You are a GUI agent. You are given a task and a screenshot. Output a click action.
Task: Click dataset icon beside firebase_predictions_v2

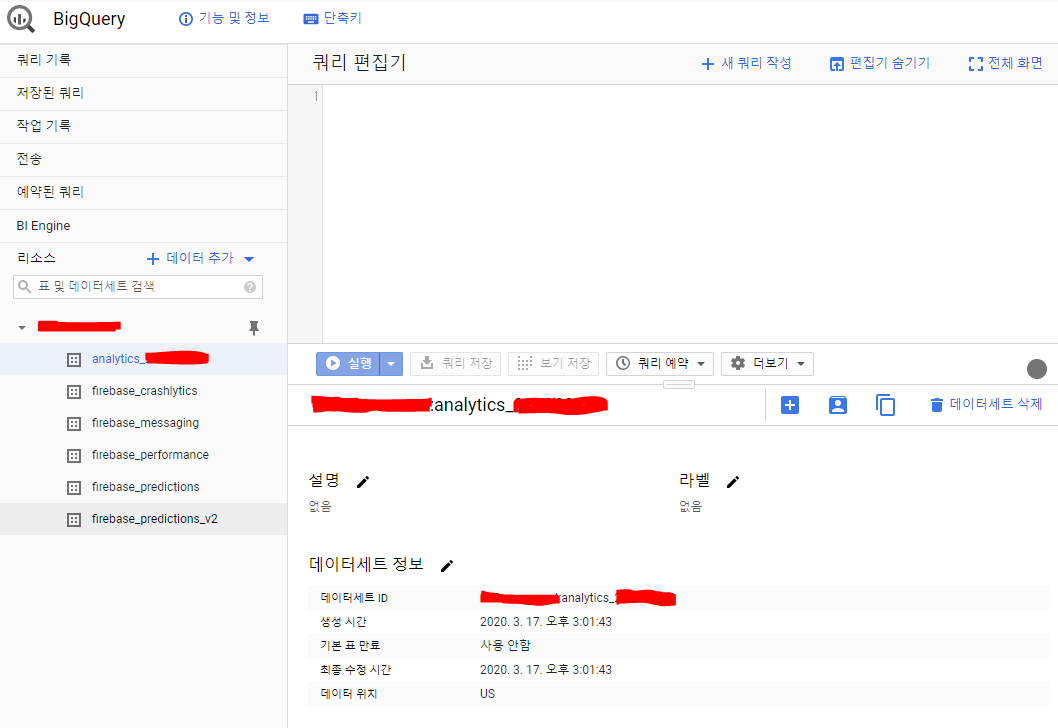(x=74, y=520)
